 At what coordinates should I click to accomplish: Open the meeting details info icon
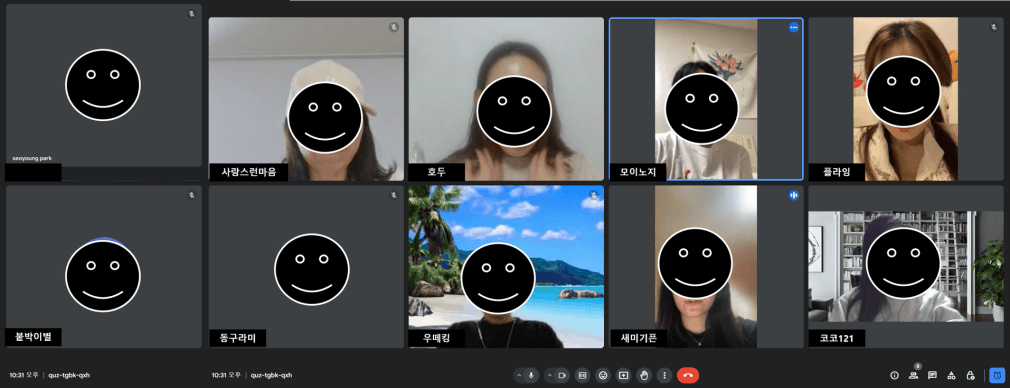pos(894,375)
